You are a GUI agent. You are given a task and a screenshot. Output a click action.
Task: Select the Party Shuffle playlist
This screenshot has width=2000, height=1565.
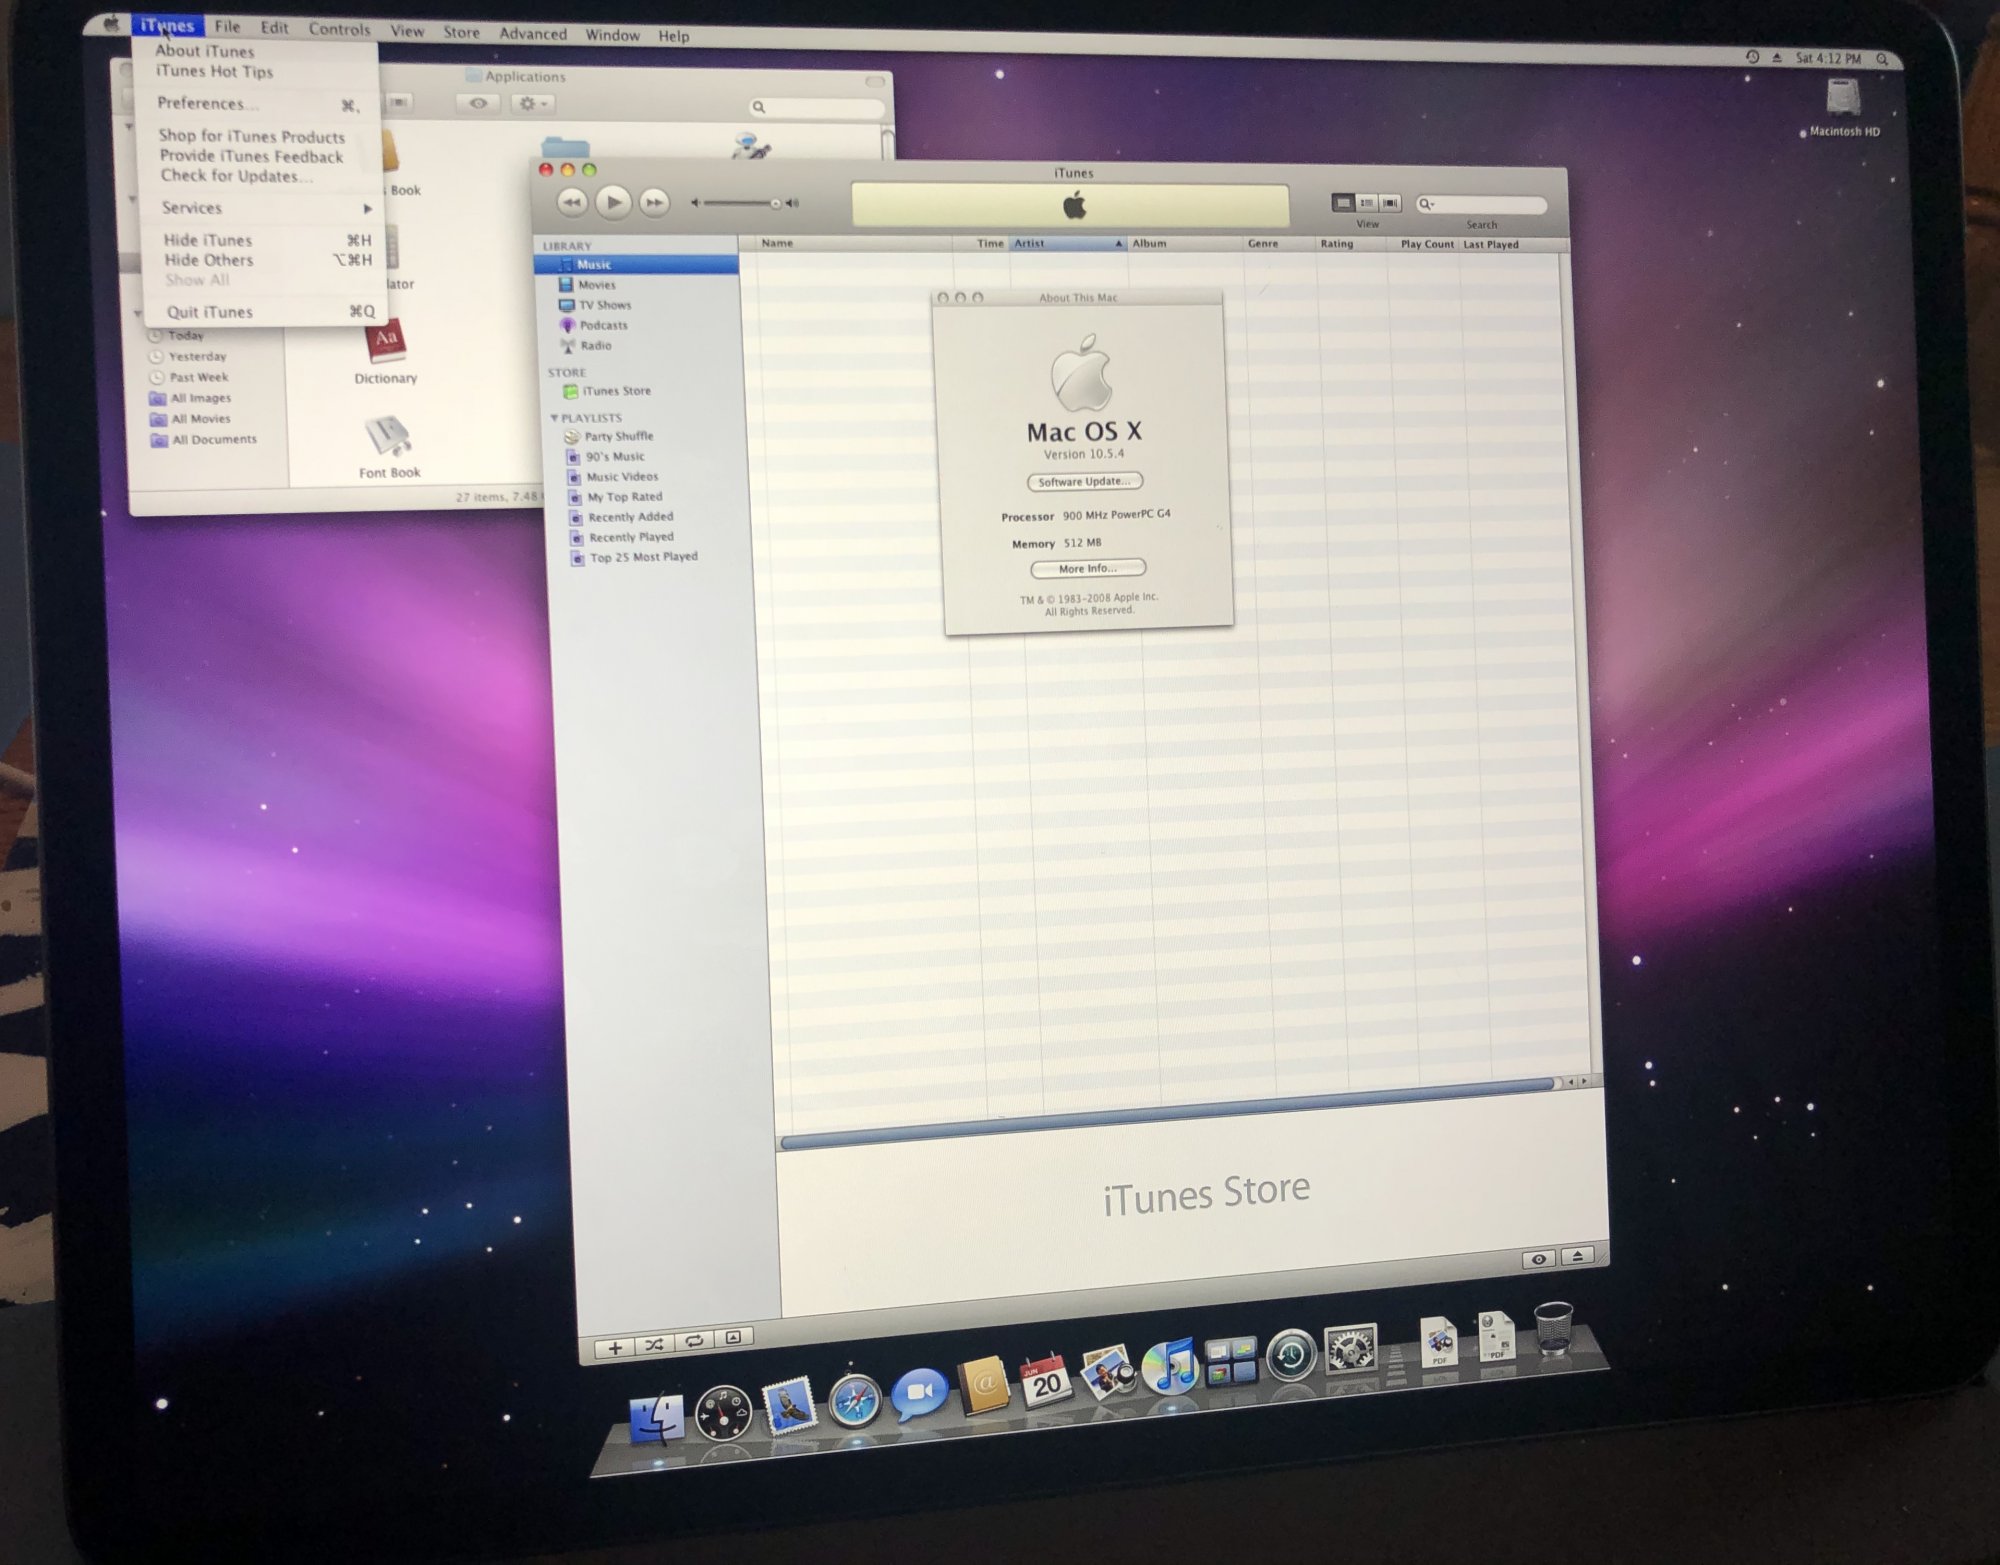[x=618, y=437]
